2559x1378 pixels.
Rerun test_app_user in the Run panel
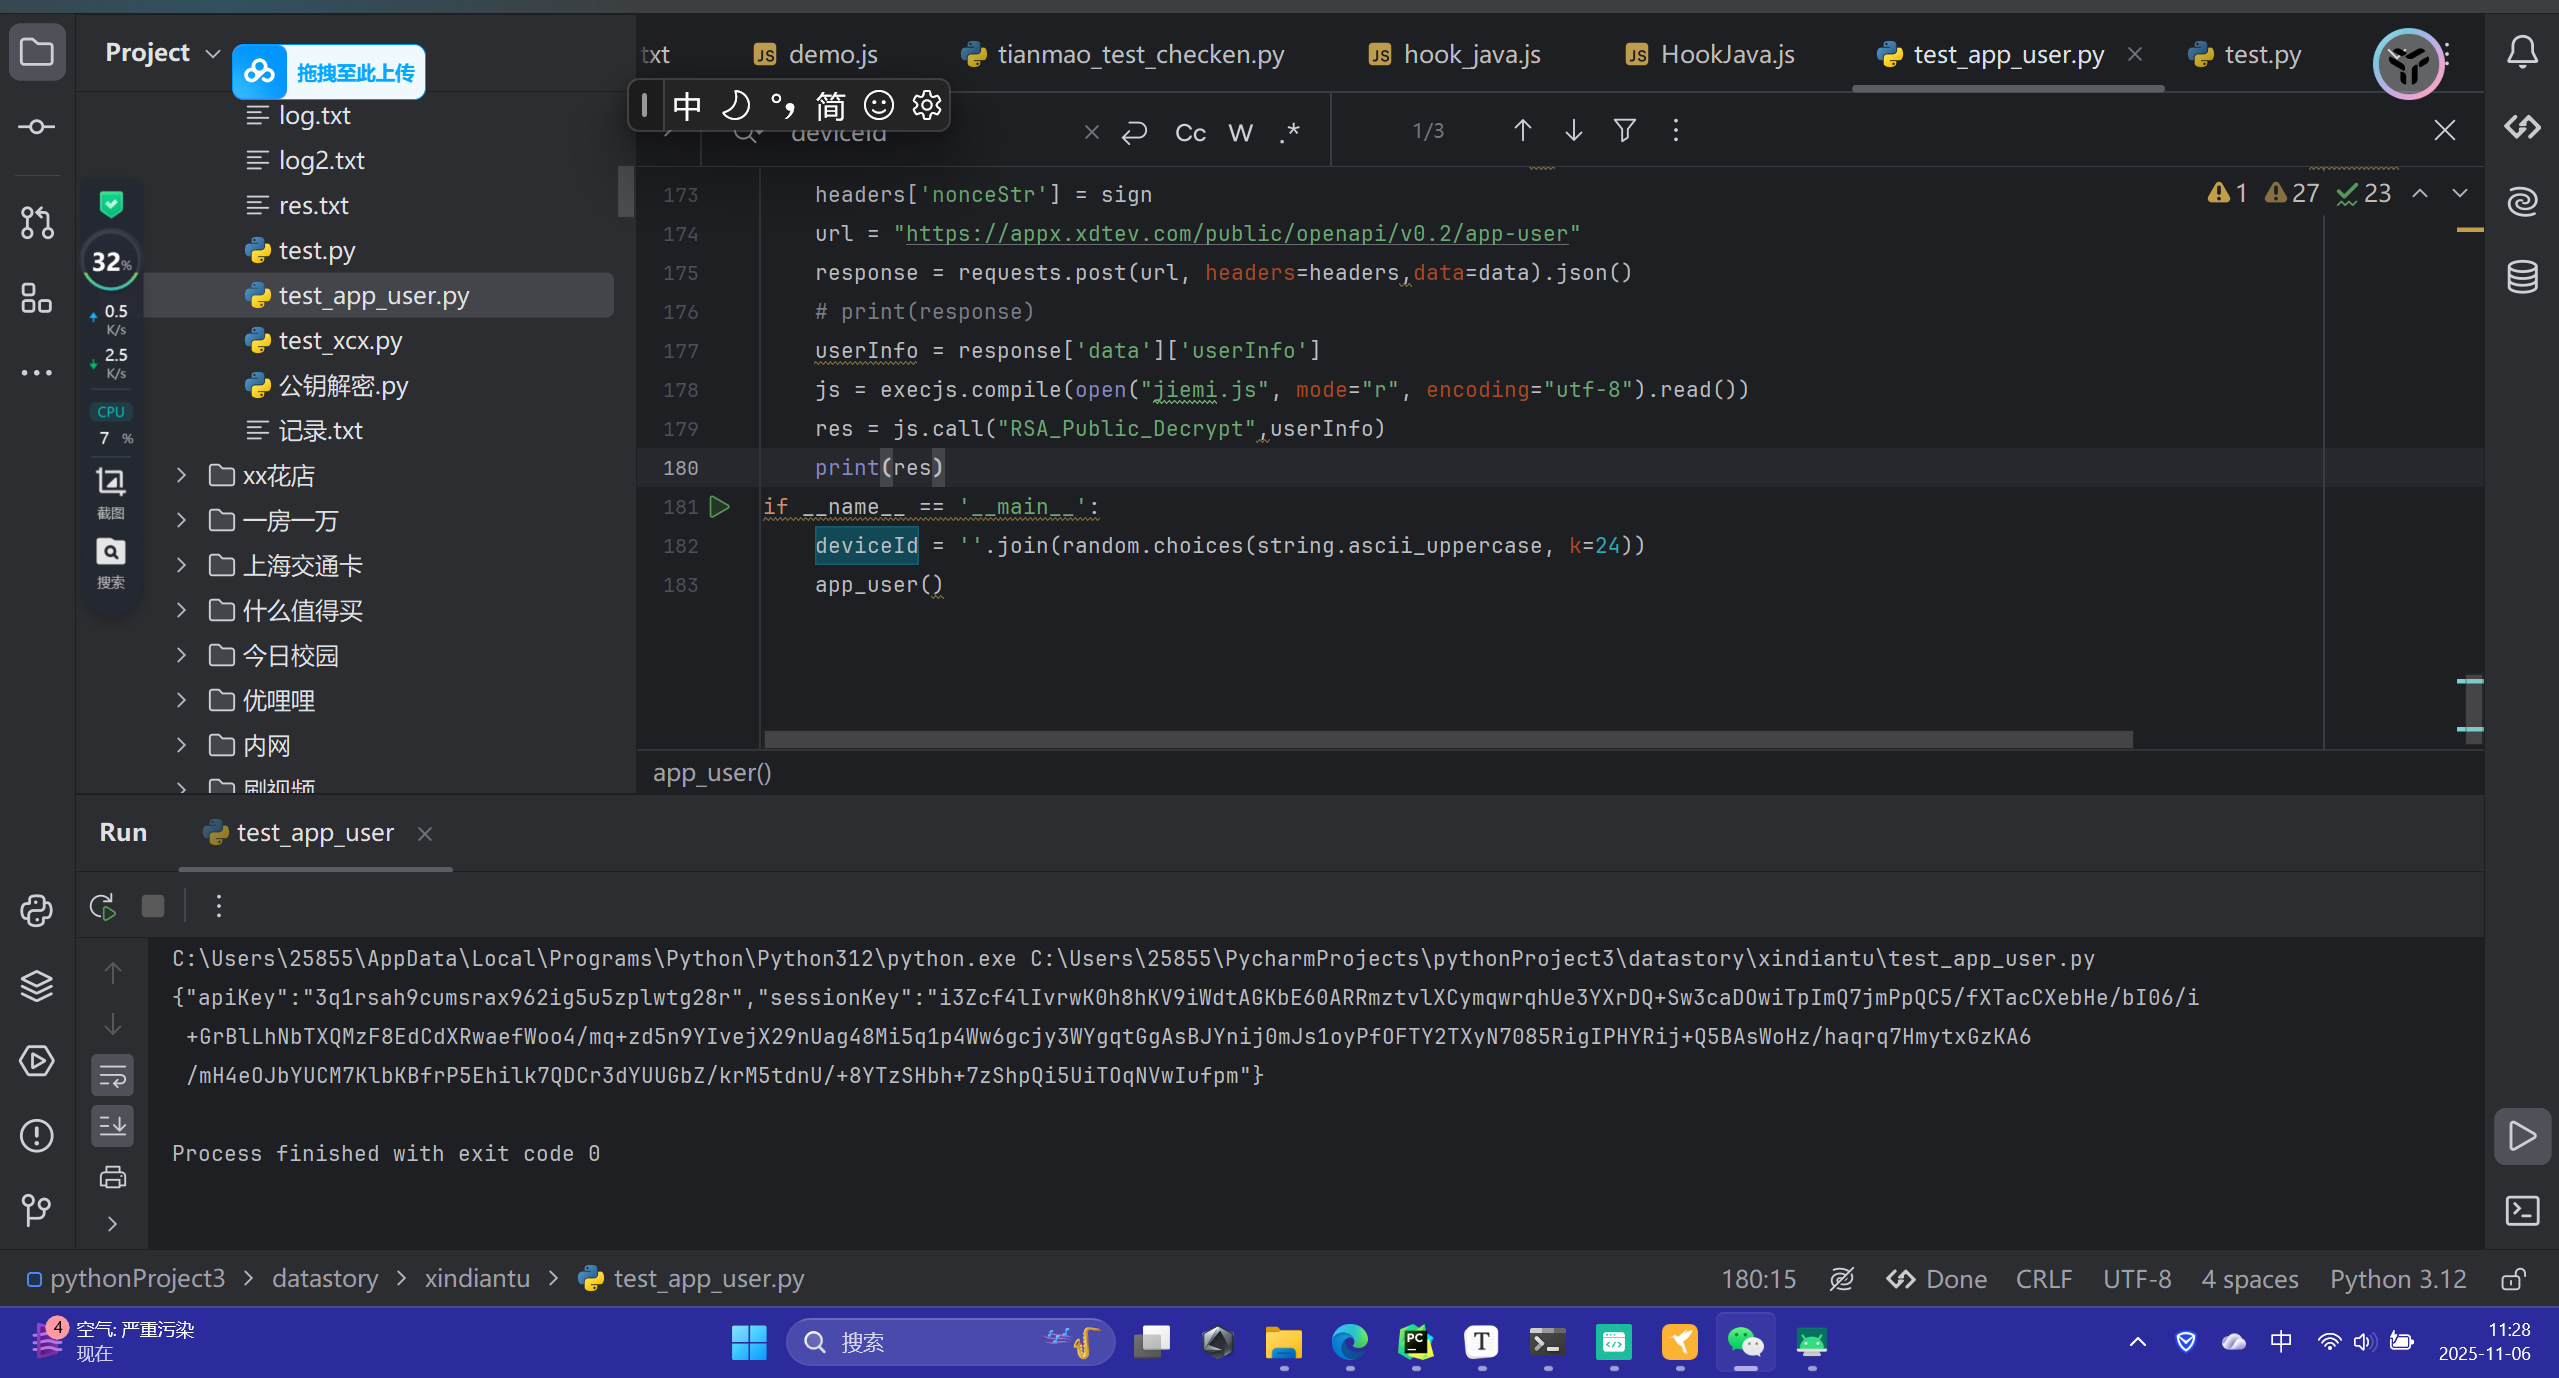(103, 906)
